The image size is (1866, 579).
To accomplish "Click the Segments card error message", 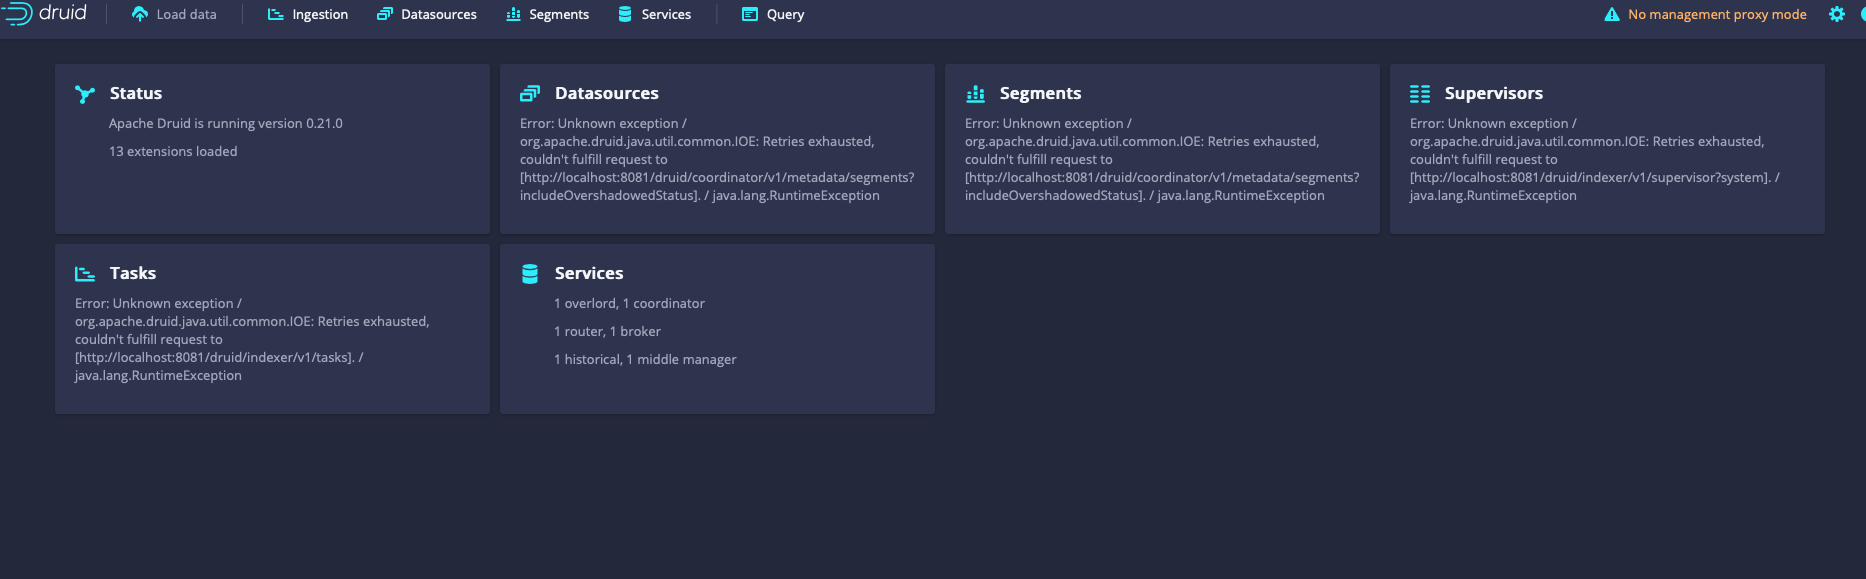I will (x=1162, y=159).
